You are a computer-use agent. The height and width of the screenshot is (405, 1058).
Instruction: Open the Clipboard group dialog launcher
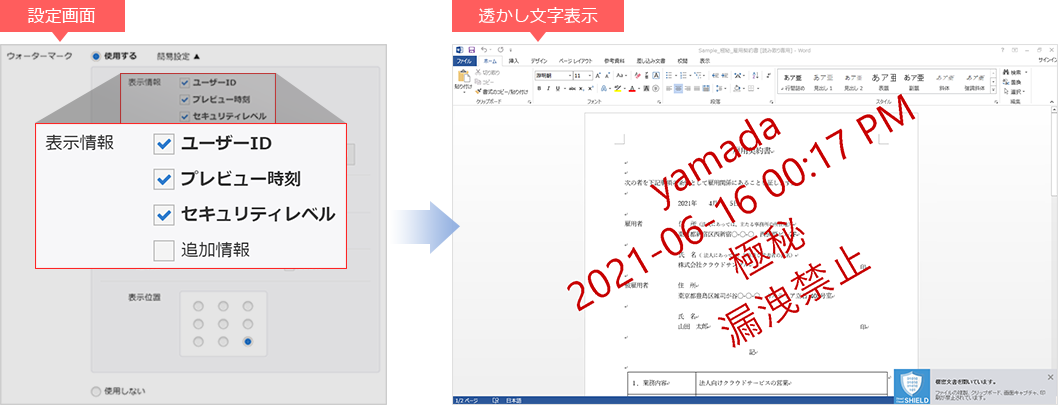pos(530,102)
